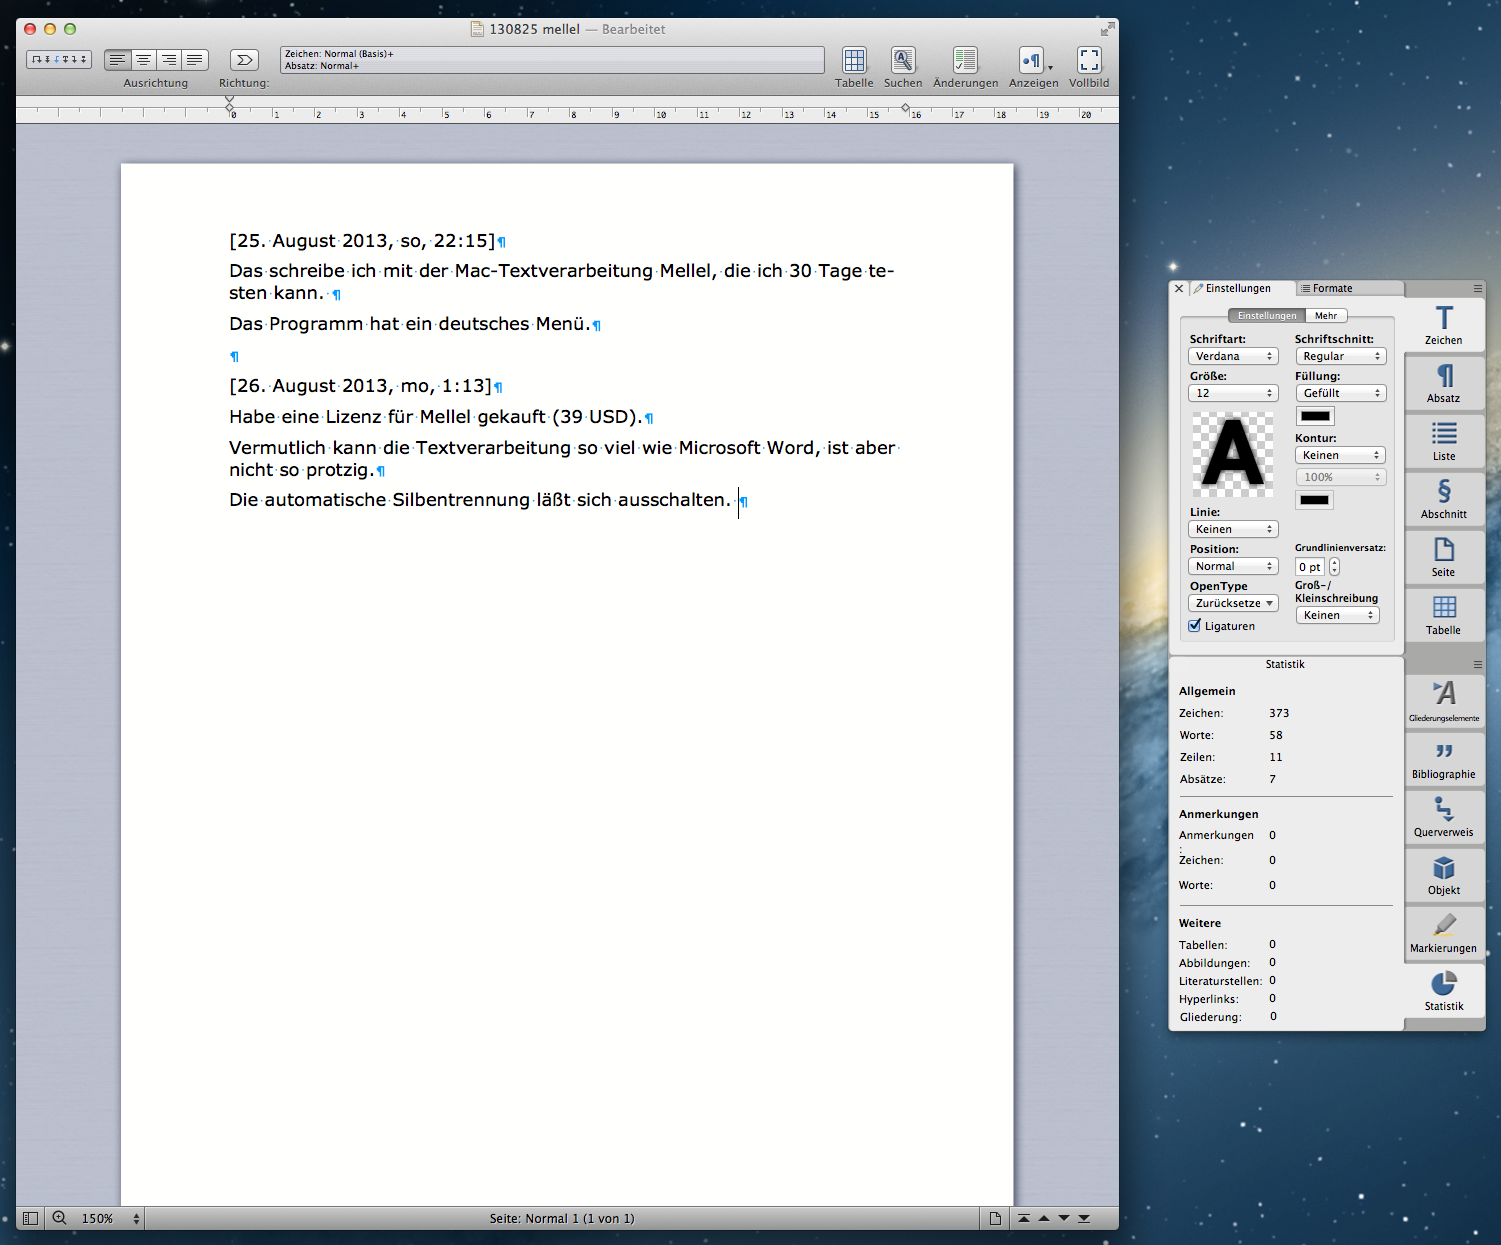
Task: Open the Bibliographie palette
Action: coord(1444,759)
